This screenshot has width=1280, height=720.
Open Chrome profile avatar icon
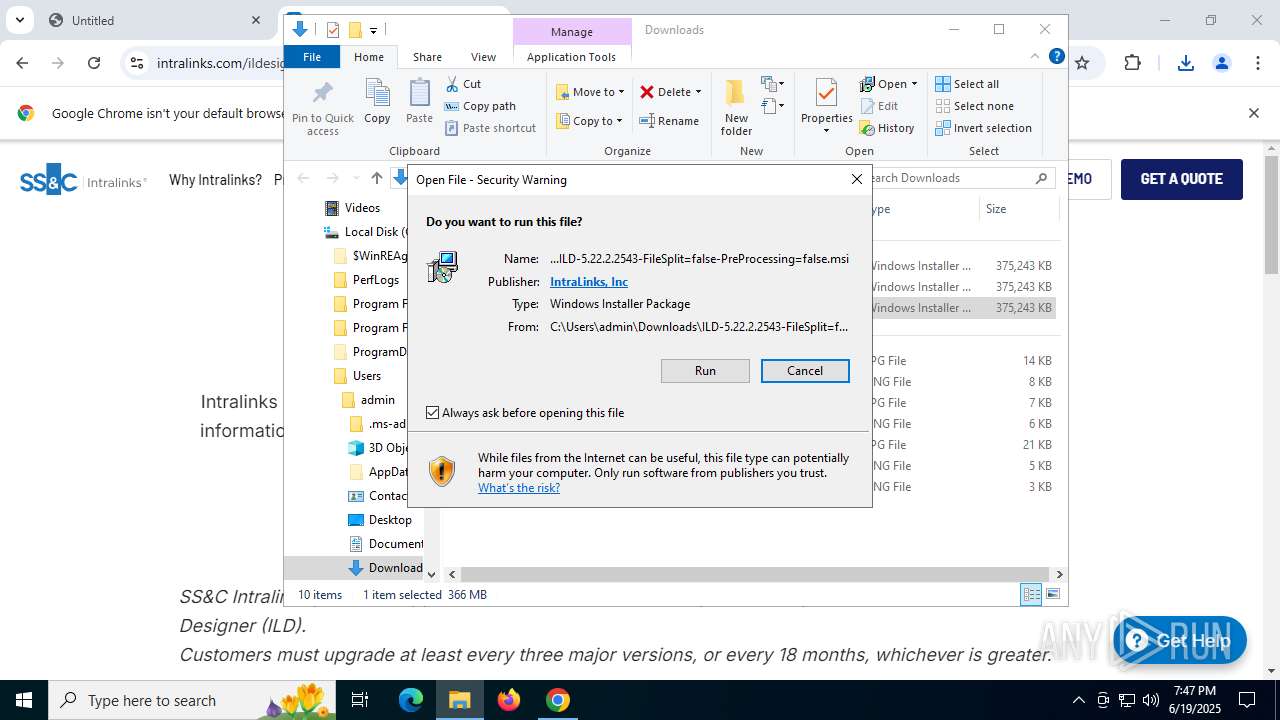[1221, 63]
